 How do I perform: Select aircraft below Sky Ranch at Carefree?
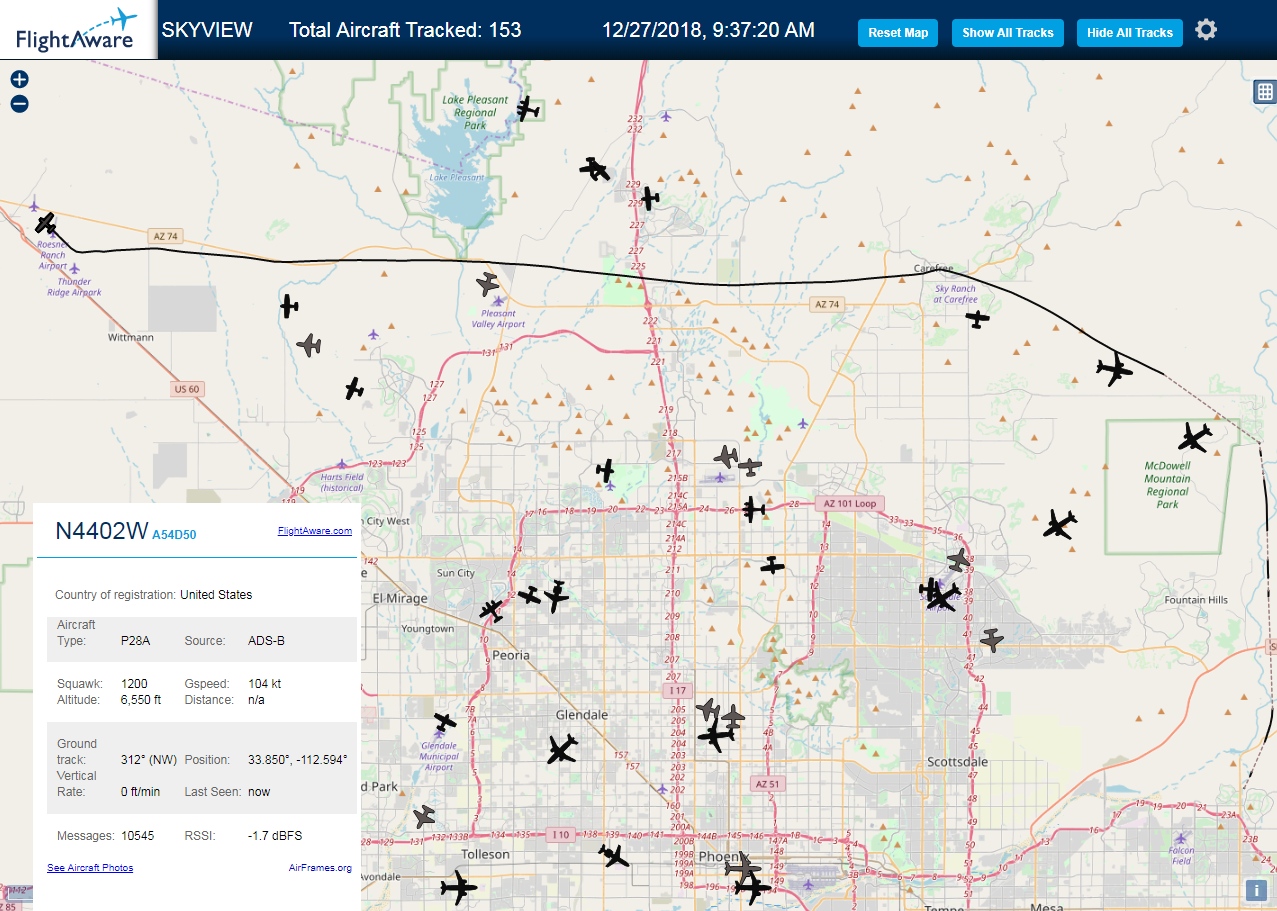(977, 319)
